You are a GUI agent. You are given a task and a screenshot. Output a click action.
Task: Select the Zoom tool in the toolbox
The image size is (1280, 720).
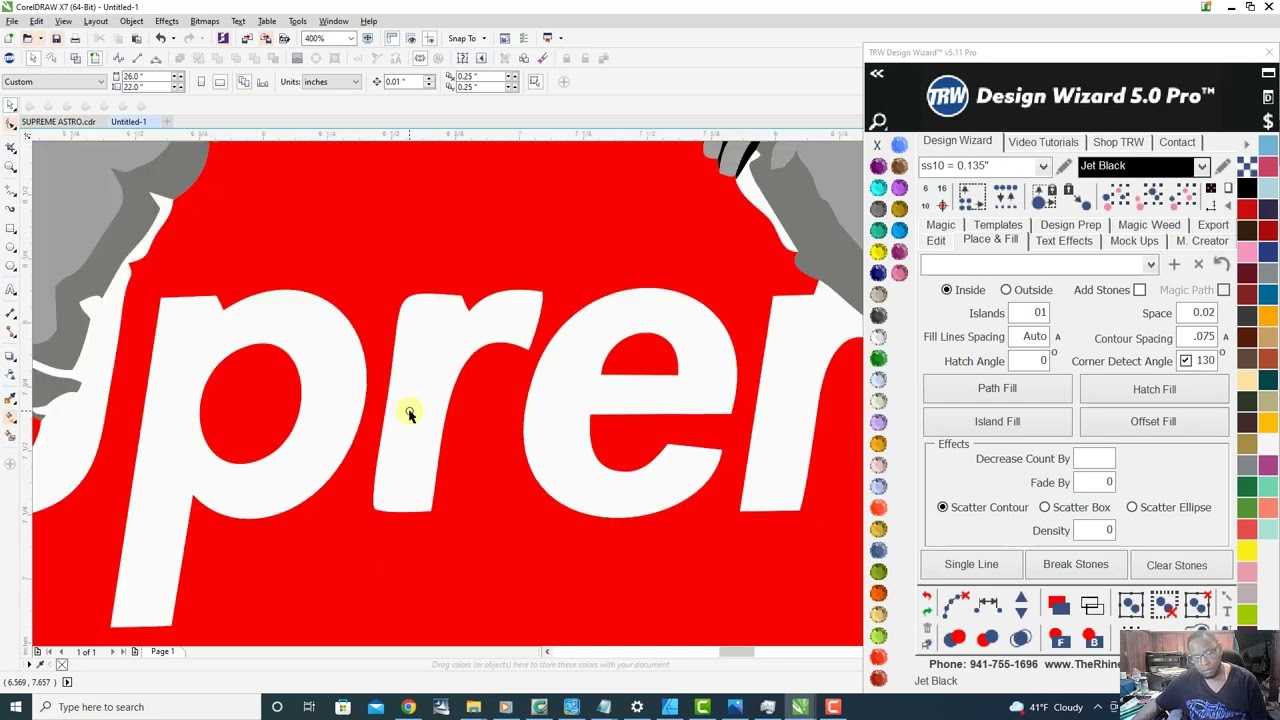[10, 167]
